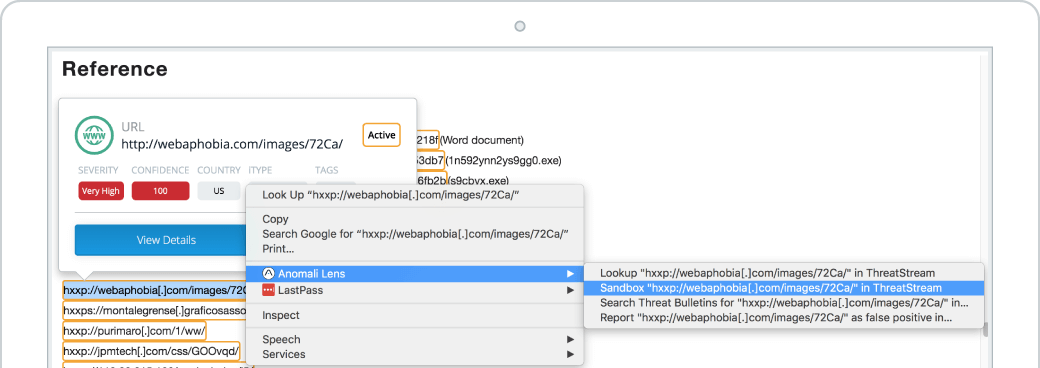Open the Anomali Lens menu entry

coord(415,273)
